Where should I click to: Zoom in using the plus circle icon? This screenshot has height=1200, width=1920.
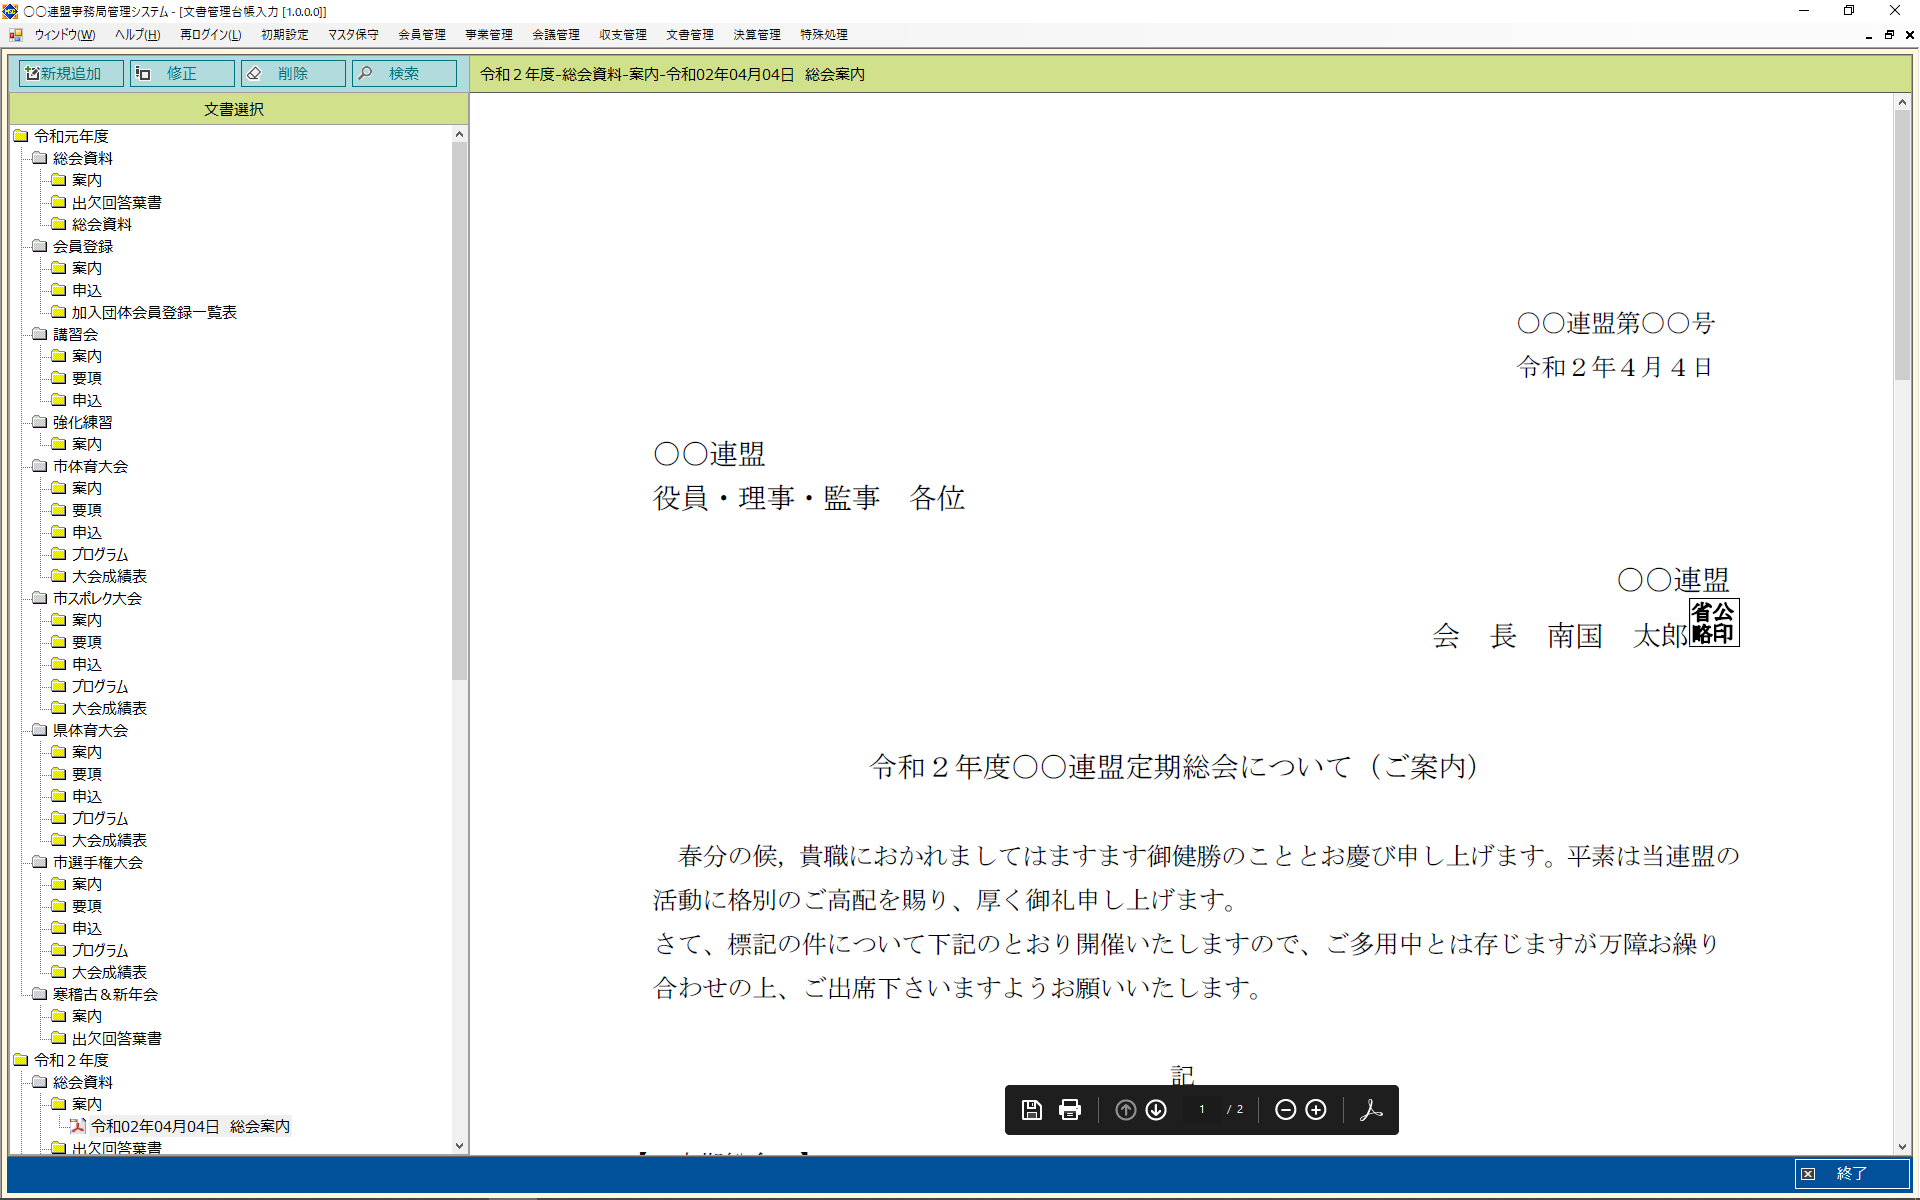pyautogui.click(x=1316, y=1110)
